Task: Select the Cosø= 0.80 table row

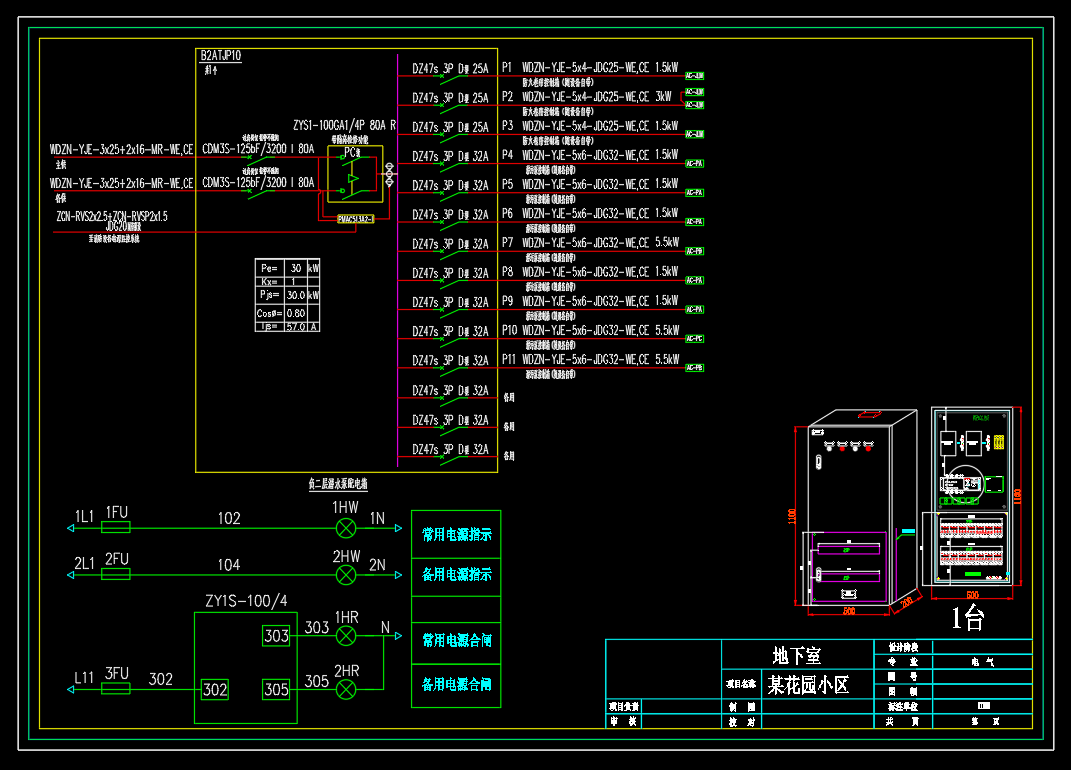Action: pyautogui.click(x=288, y=313)
